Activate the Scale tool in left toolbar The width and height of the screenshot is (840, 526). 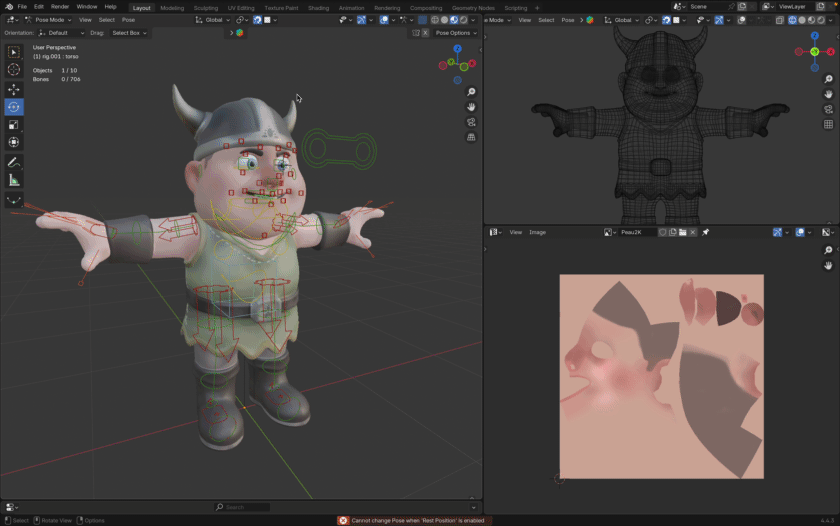pyautogui.click(x=14, y=125)
